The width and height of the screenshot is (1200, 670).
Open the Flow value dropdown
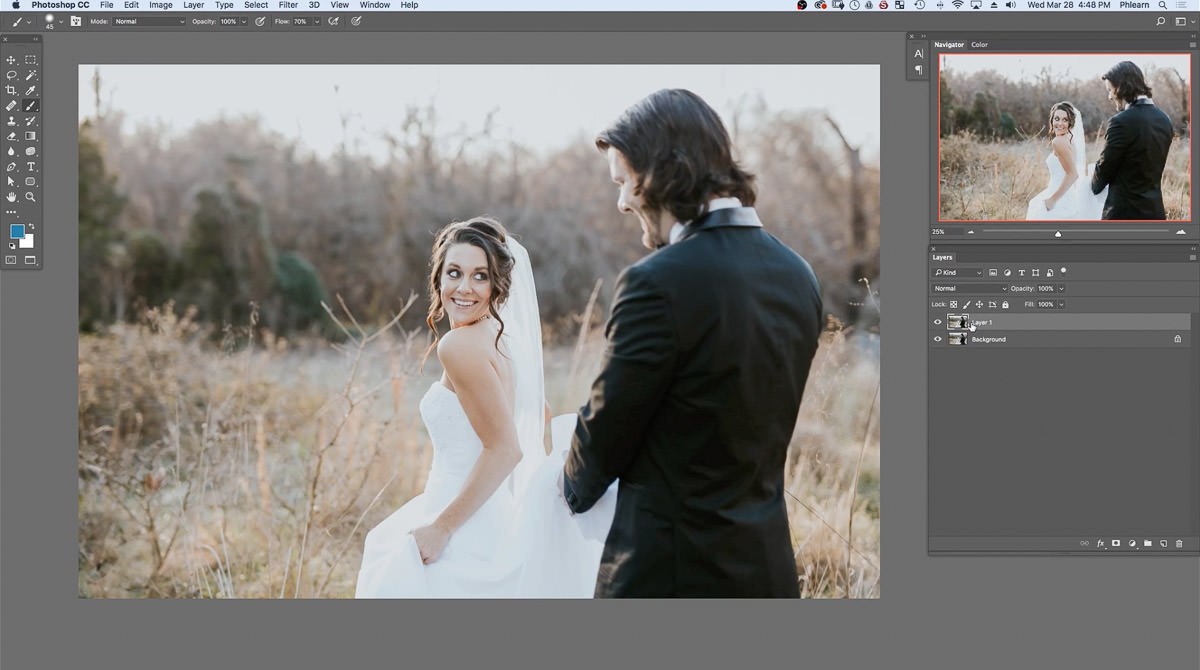pos(316,21)
